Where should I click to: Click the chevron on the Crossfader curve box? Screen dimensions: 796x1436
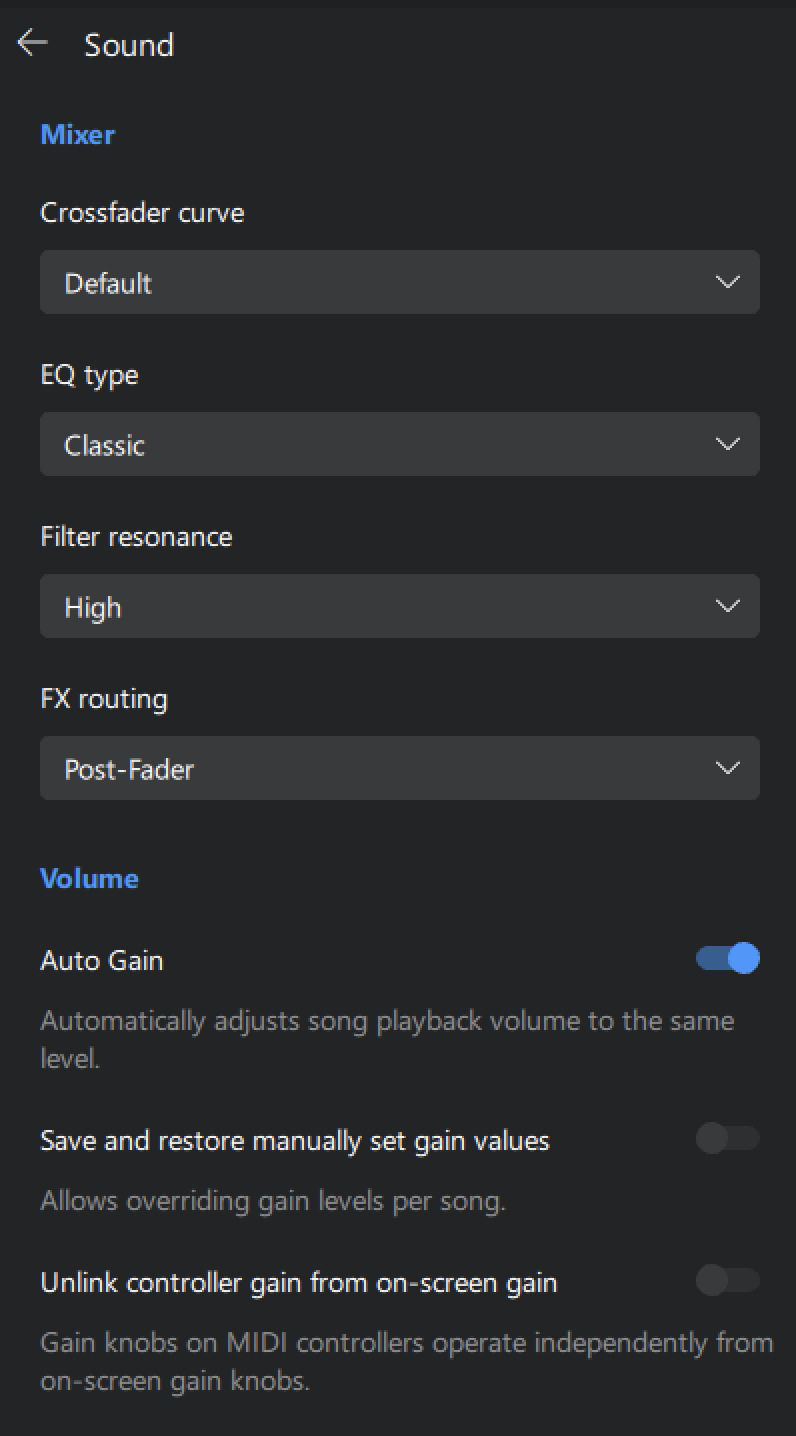pos(727,281)
